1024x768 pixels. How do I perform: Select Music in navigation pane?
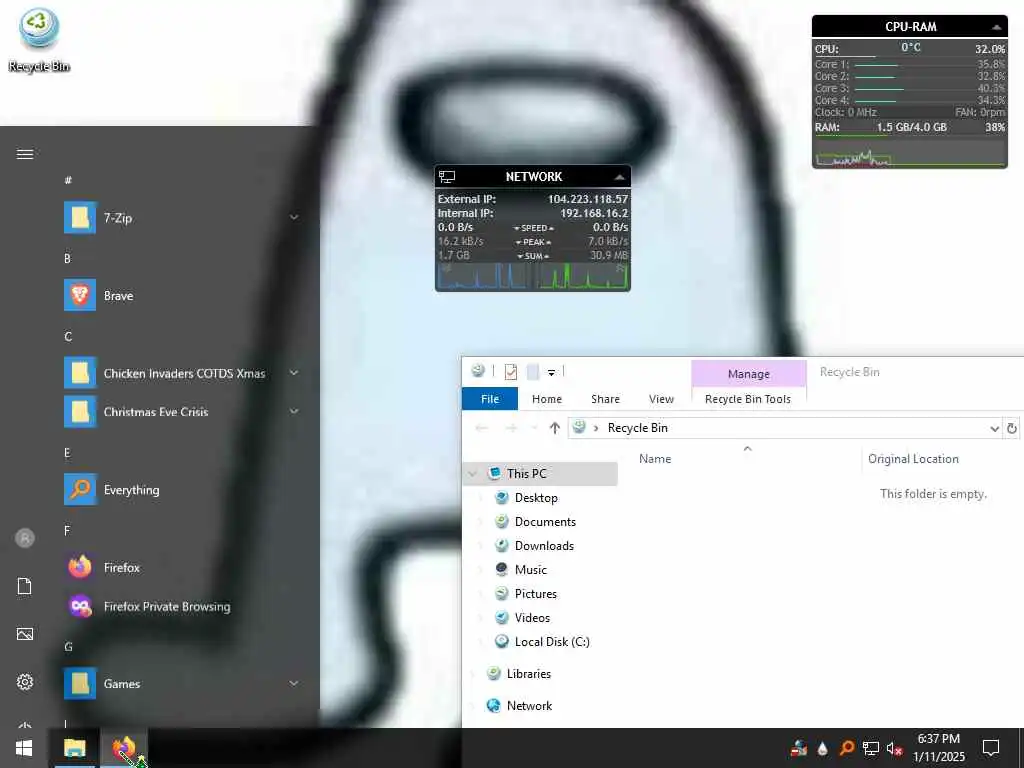pos(530,569)
